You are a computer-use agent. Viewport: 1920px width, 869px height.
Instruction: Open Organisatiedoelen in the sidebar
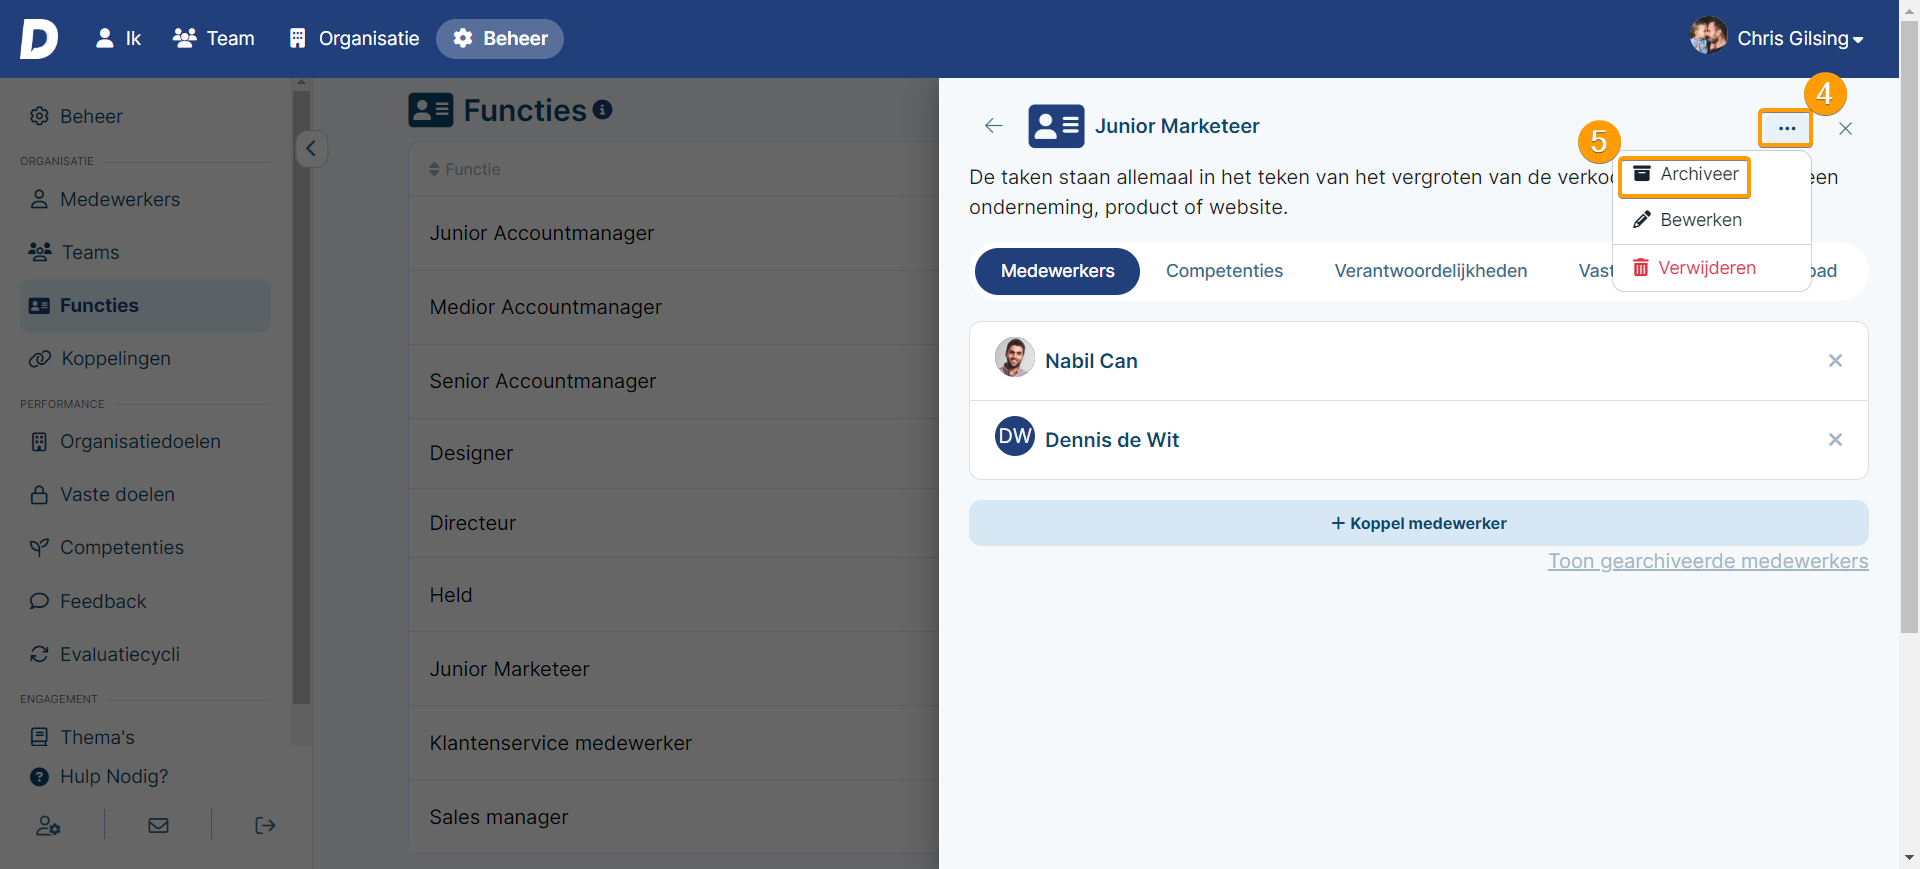click(125, 441)
